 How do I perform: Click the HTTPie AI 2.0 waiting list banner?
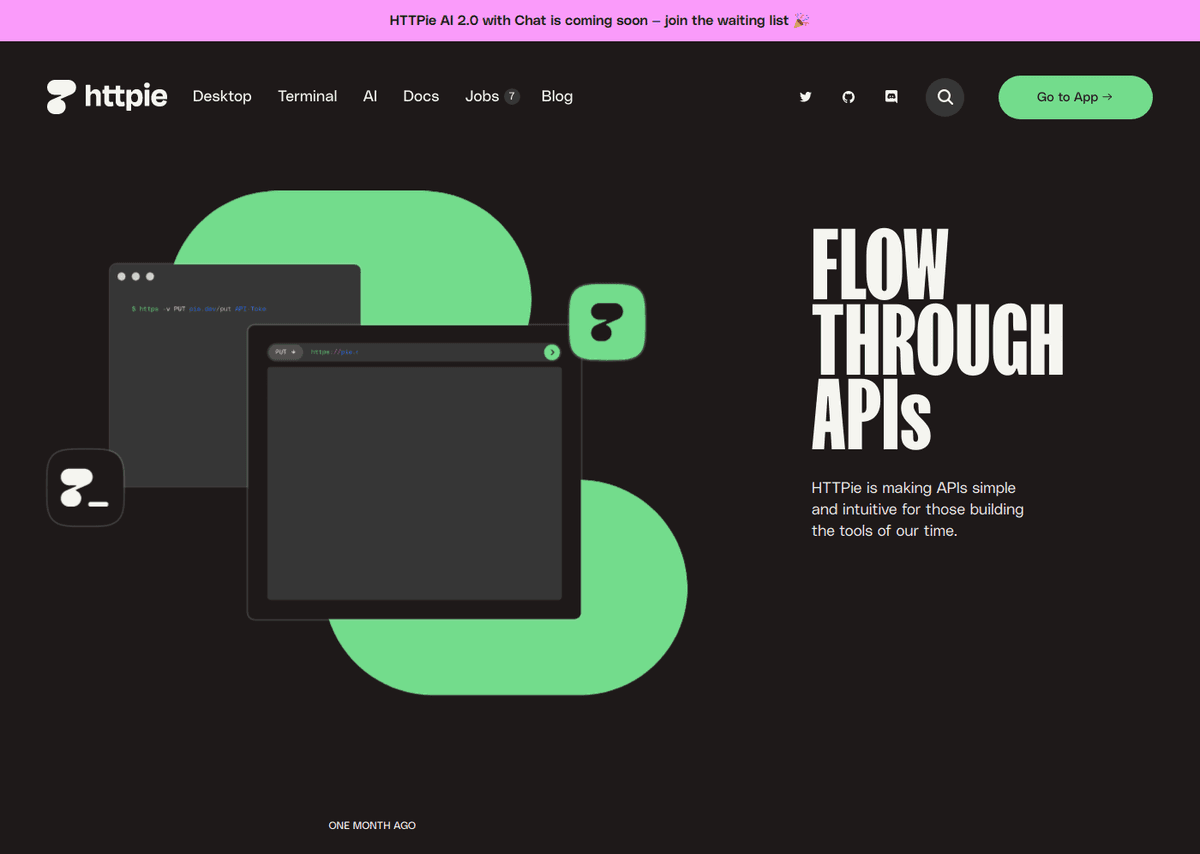point(600,20)
